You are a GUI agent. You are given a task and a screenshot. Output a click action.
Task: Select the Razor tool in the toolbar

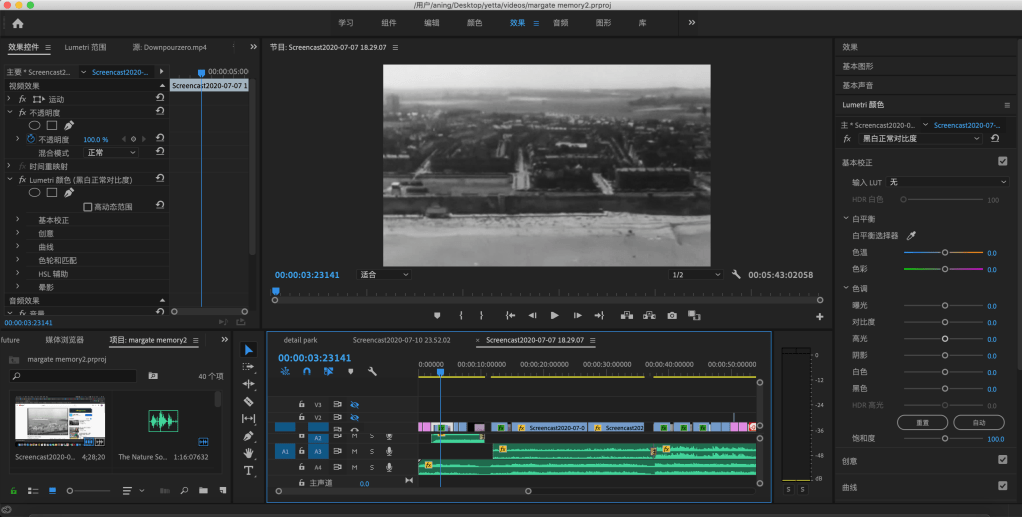pyautogui.click(x=248, y=401)
